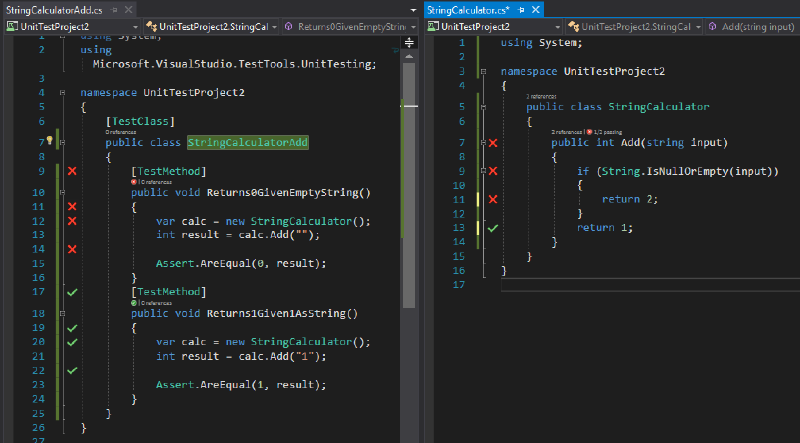
Task: Open the Add(string input) member dropdown
Action: click(x=752, y=27)
